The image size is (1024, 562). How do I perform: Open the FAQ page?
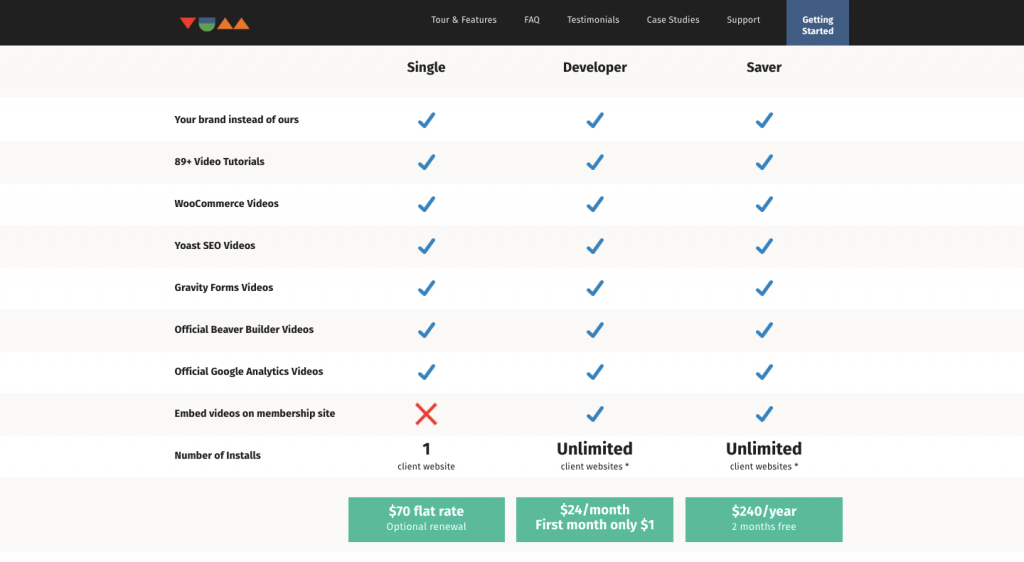pyautogui.click(x=532, y=20)
